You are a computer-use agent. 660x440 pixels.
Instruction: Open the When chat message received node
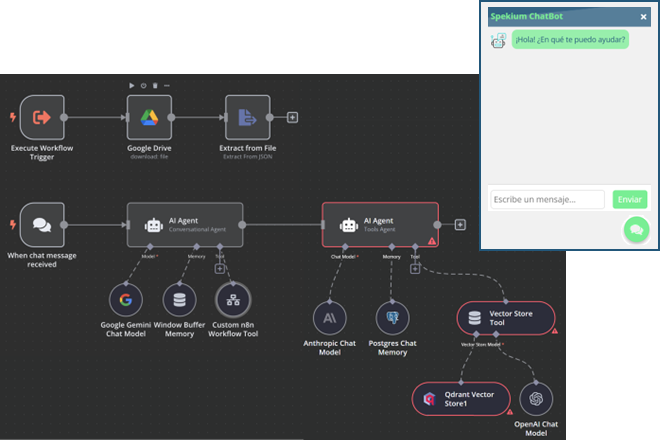pyautogui.click(x=42, y=225)
